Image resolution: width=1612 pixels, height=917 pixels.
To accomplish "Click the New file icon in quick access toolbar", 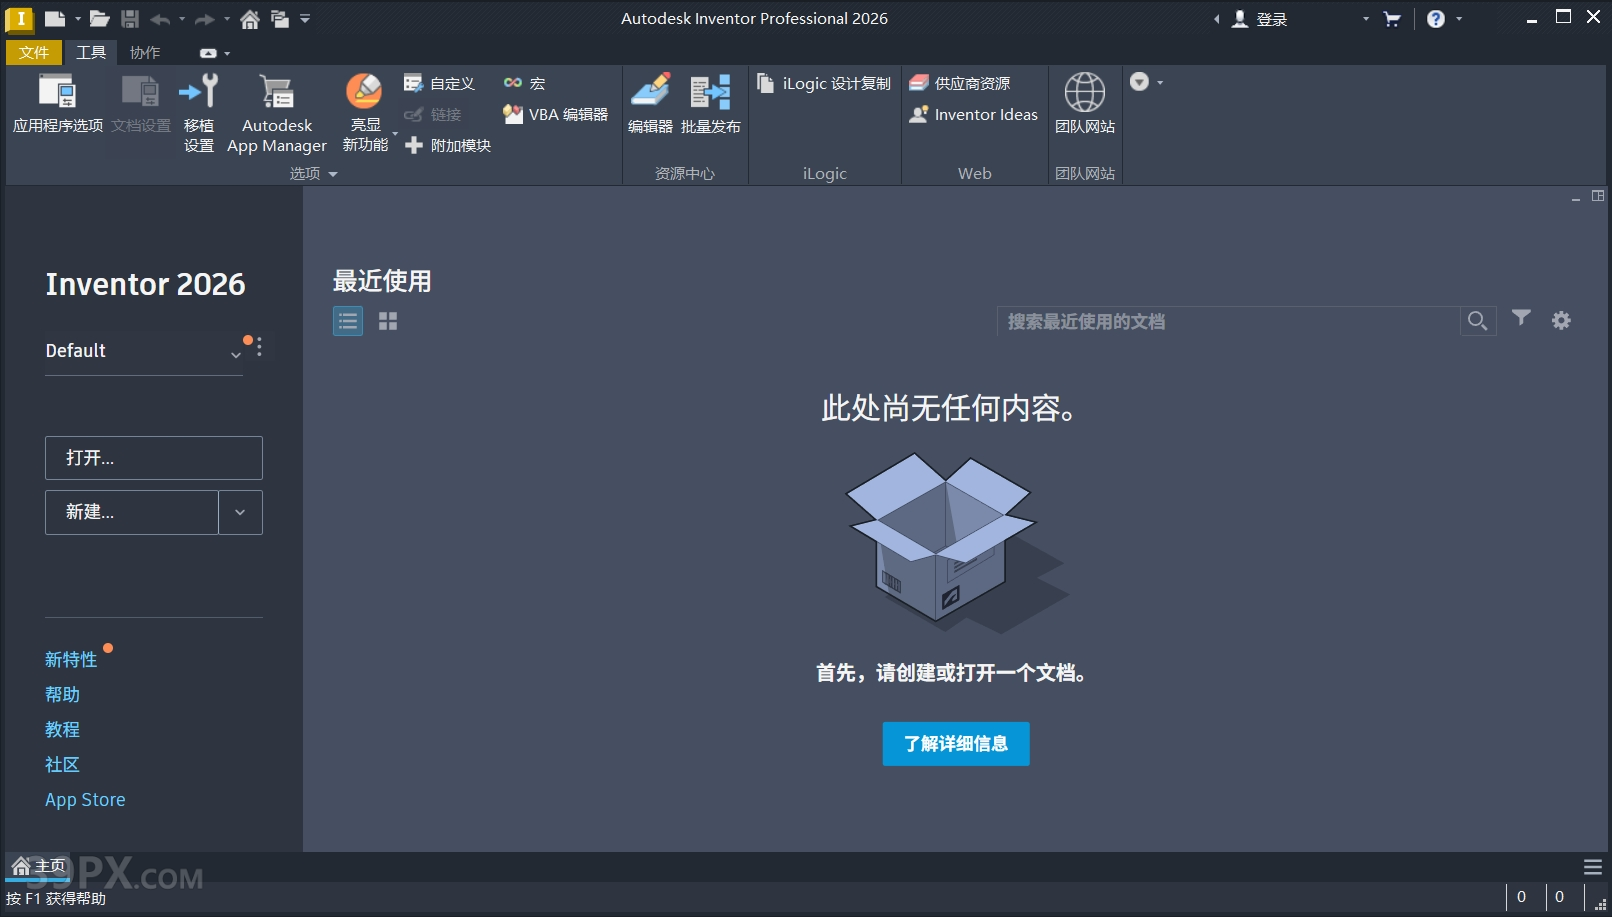I will tap(55, 18).
